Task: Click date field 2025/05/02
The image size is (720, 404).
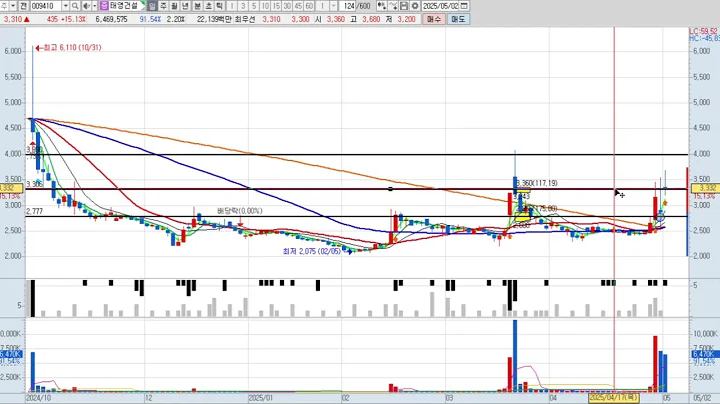Action: click(440, 6)
